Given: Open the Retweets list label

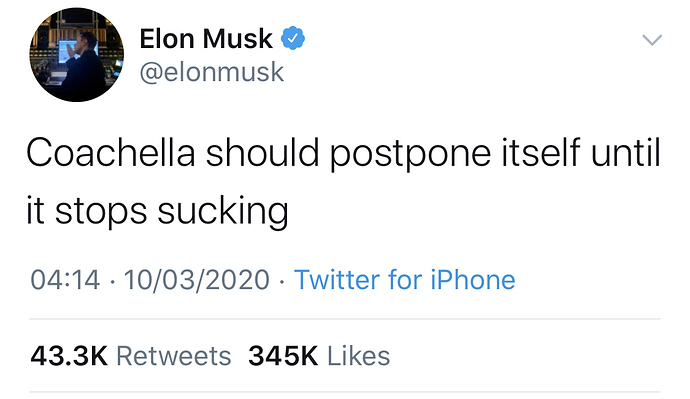Looking at the screenshot, I should pos(173,356).
